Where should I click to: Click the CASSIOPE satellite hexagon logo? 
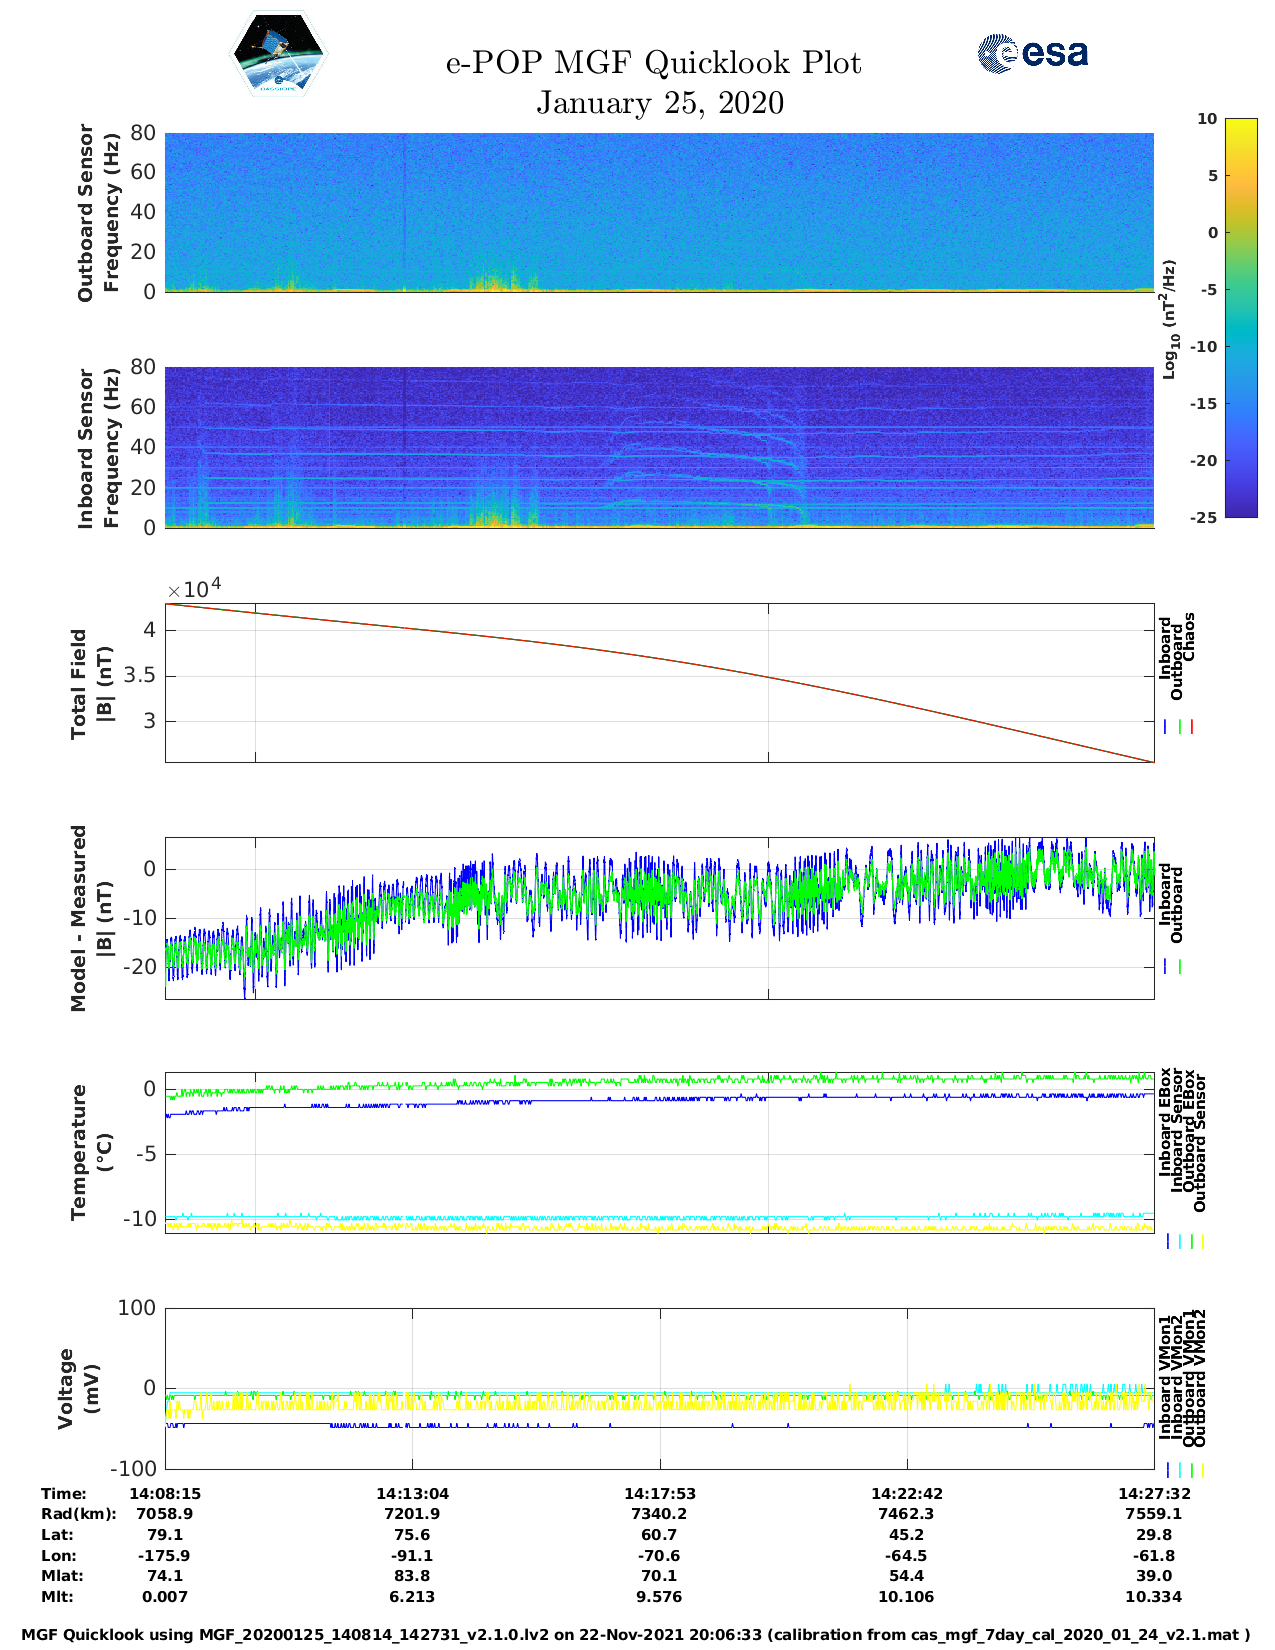278,55
